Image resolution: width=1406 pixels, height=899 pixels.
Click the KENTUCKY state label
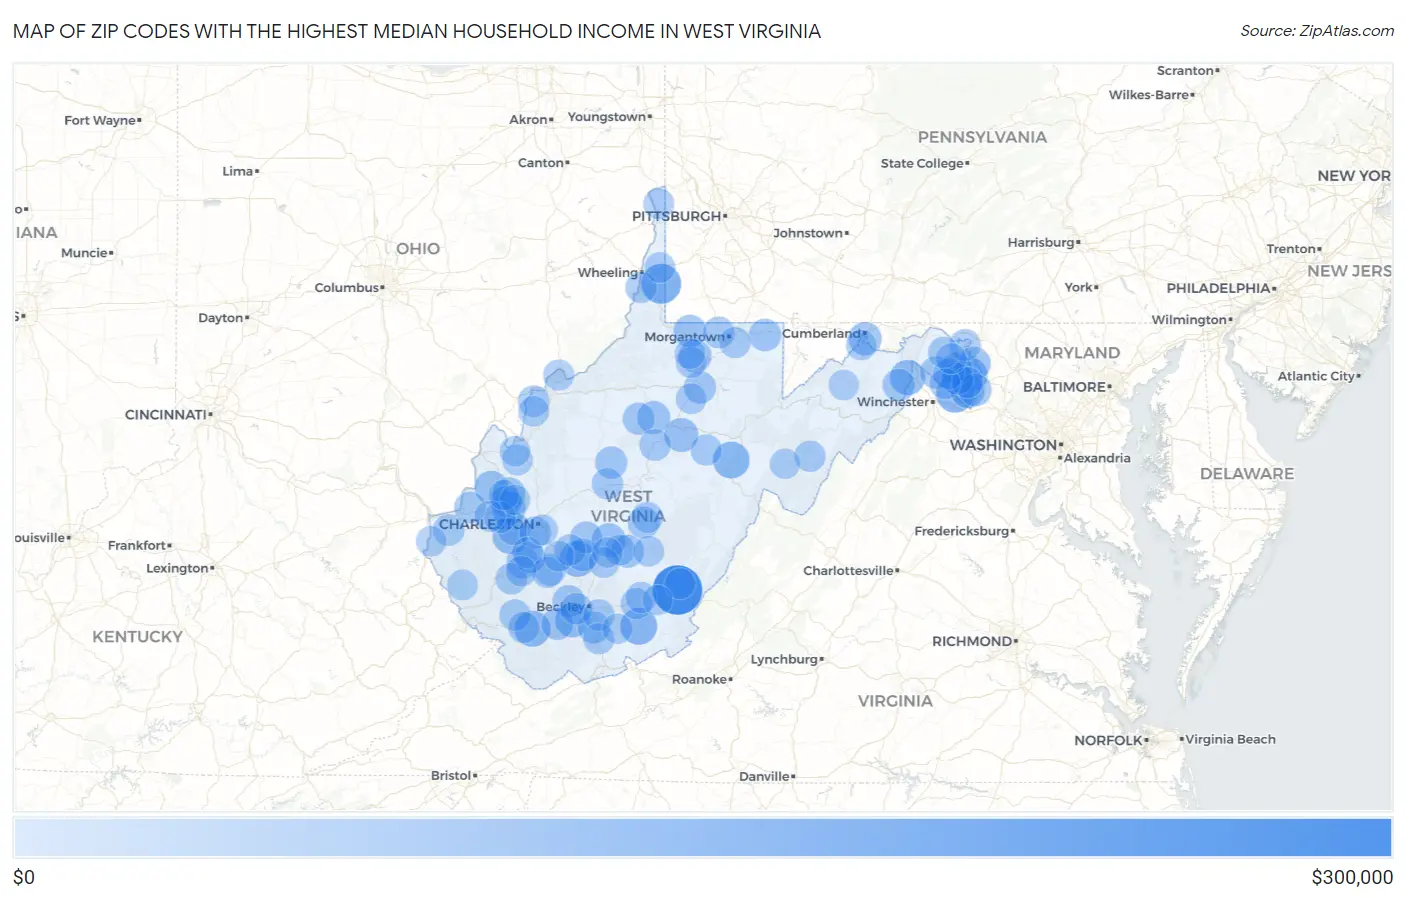(137, 637)
